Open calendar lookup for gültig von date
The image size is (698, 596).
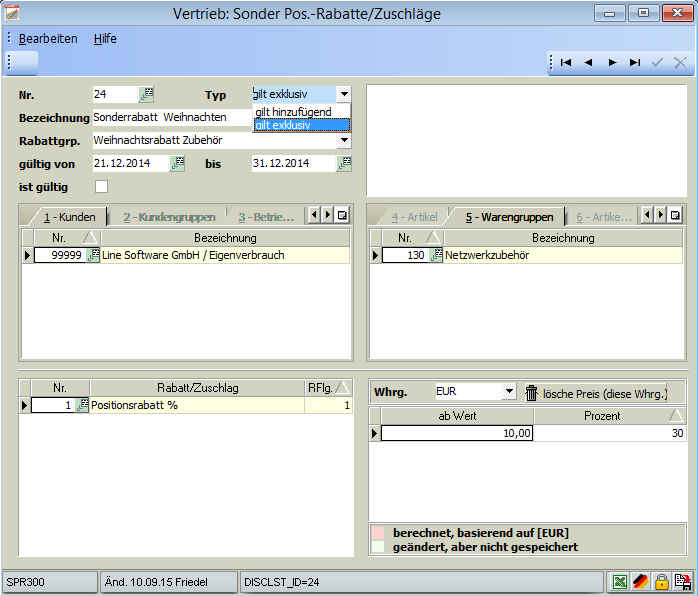(x=177, y=163)
